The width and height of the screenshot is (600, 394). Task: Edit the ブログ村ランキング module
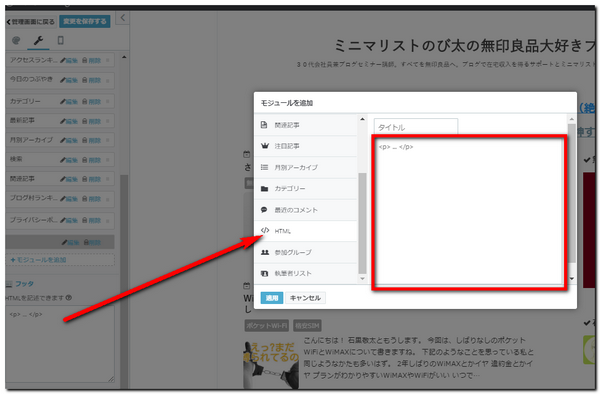coord(69,199)
